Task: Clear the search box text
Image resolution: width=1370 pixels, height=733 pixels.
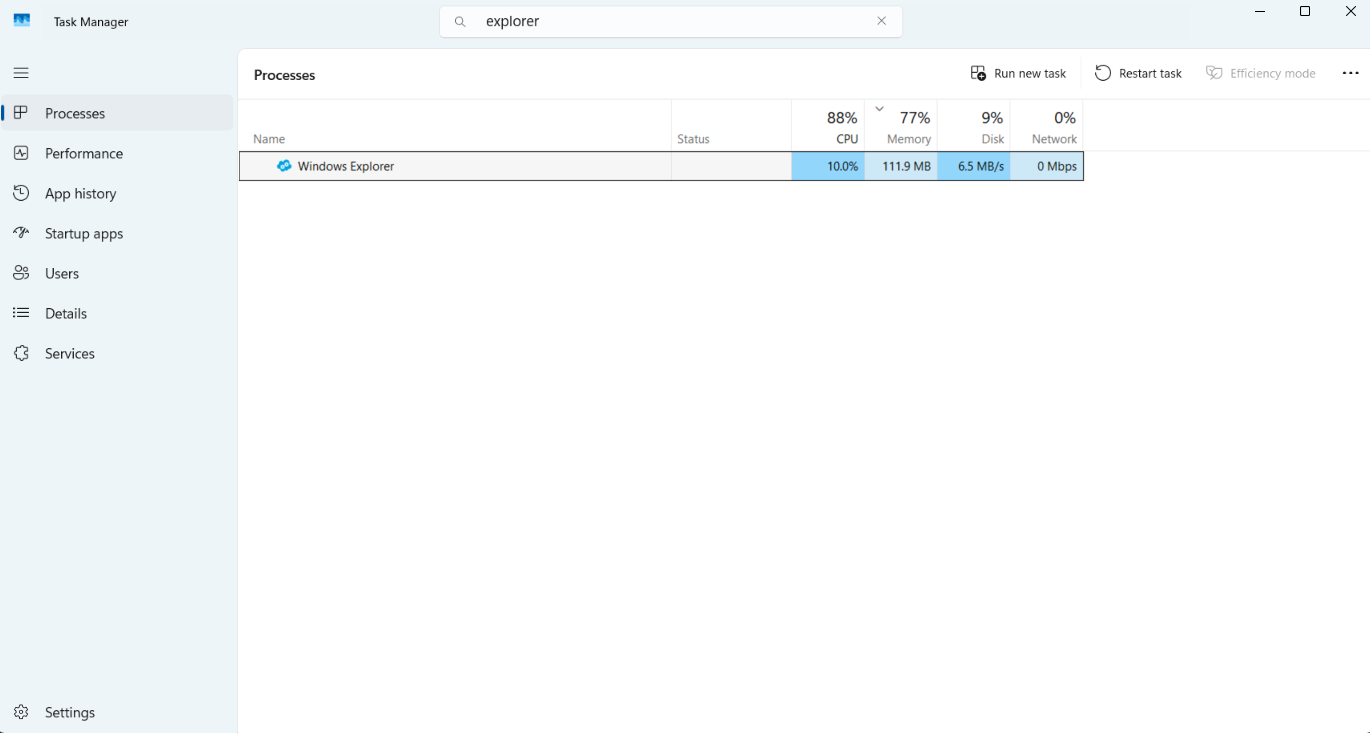Action: click(x=881, y=21)
